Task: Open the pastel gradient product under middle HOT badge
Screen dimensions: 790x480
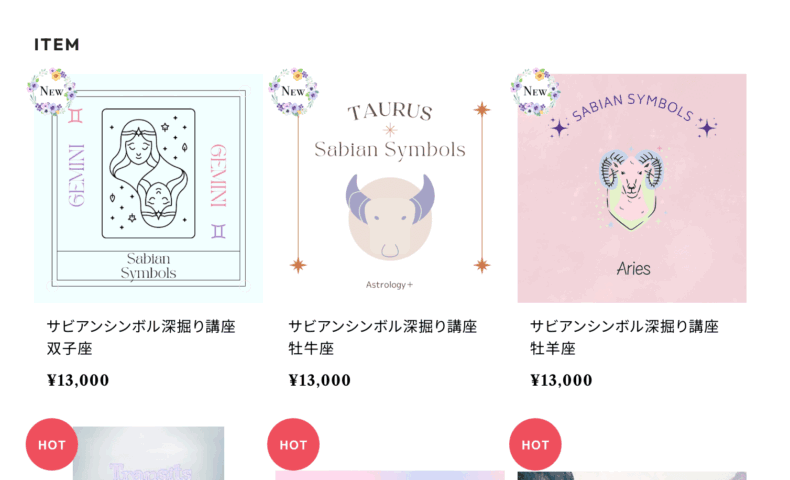Action: [390, 475]
